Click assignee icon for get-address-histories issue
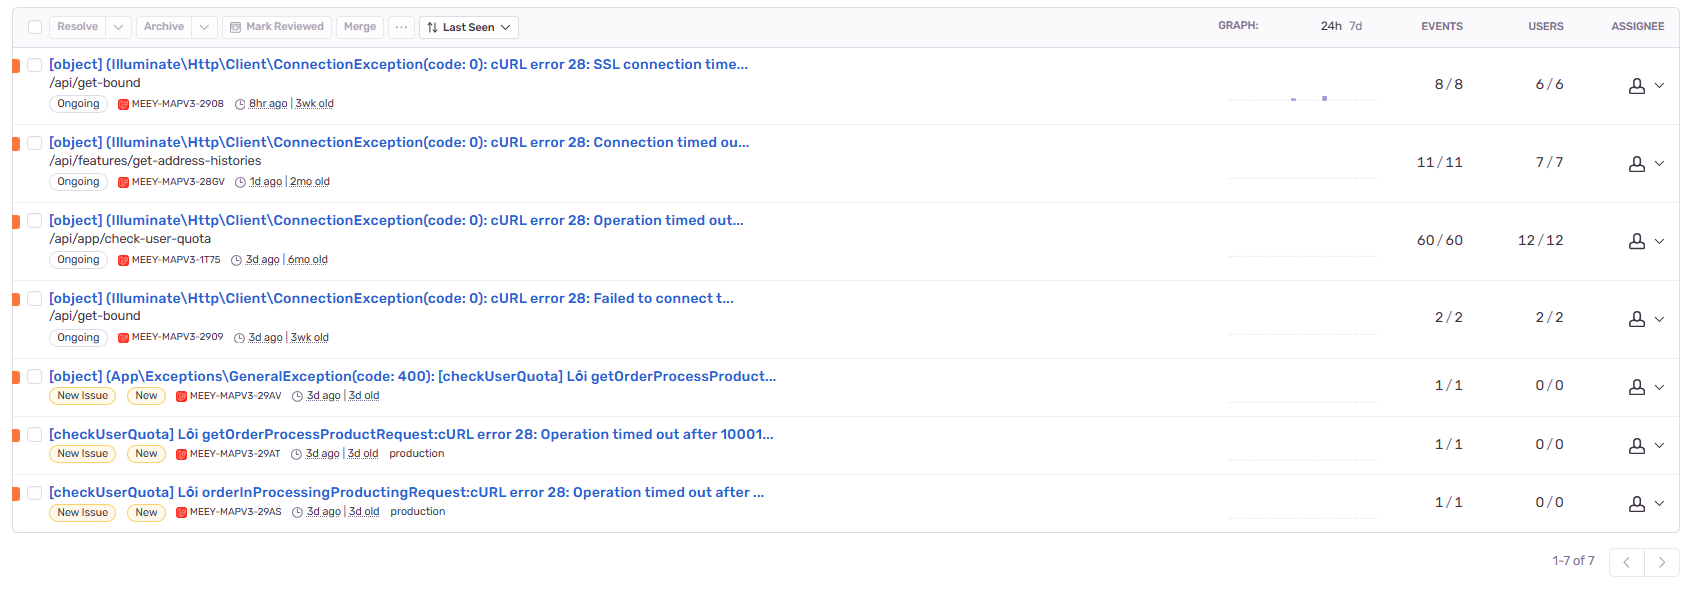Image resolution: width=1701 pixels, height=599 pixels. pyautogui.click(x=1636, y=164)
